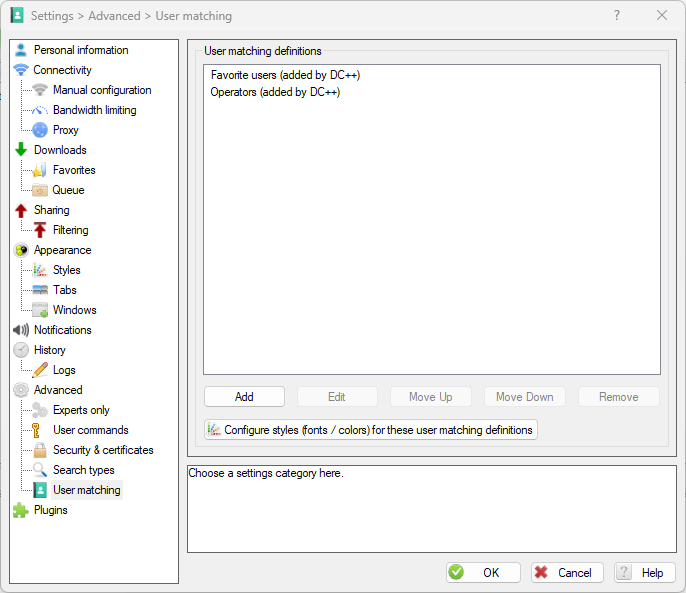Select Experts only under Advanced
The width and height of the screenshot is (686, 593).
[x=81, y=410]
